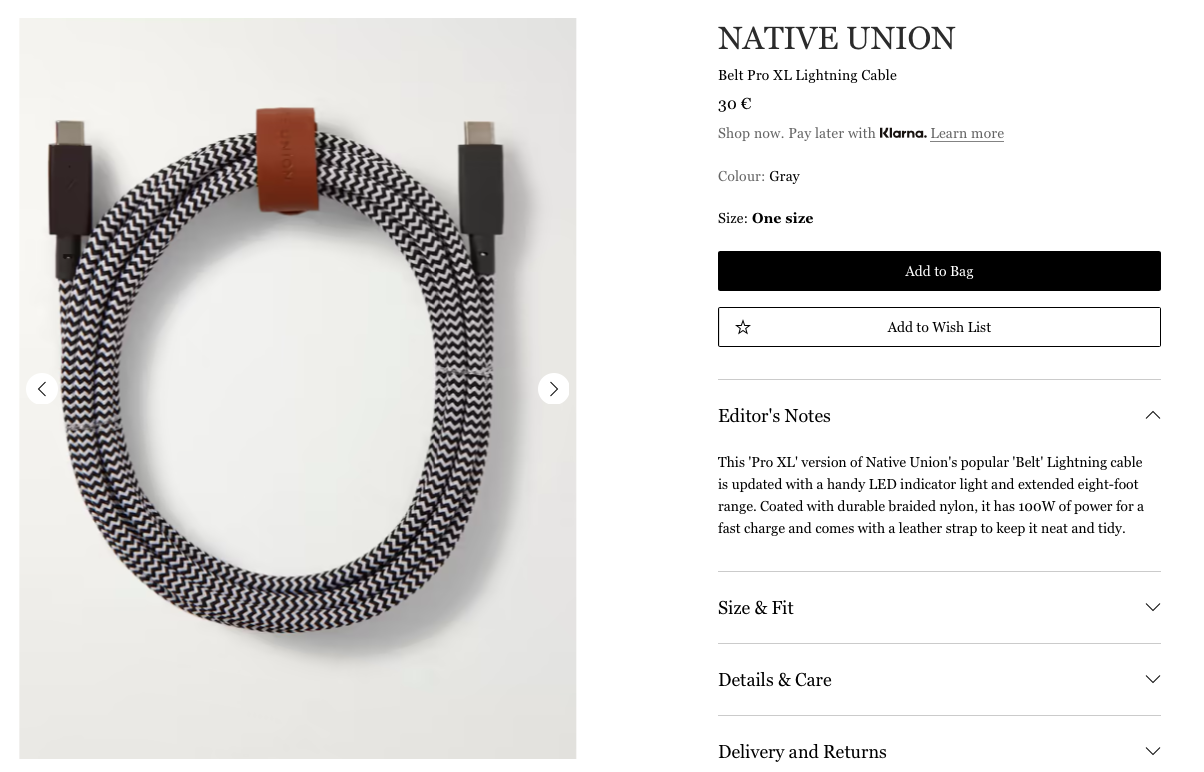Image resolution: width=1204 pixels, height=772 pixels.
Task: Open Klarna Learn more link
Action: pos(967,133)
